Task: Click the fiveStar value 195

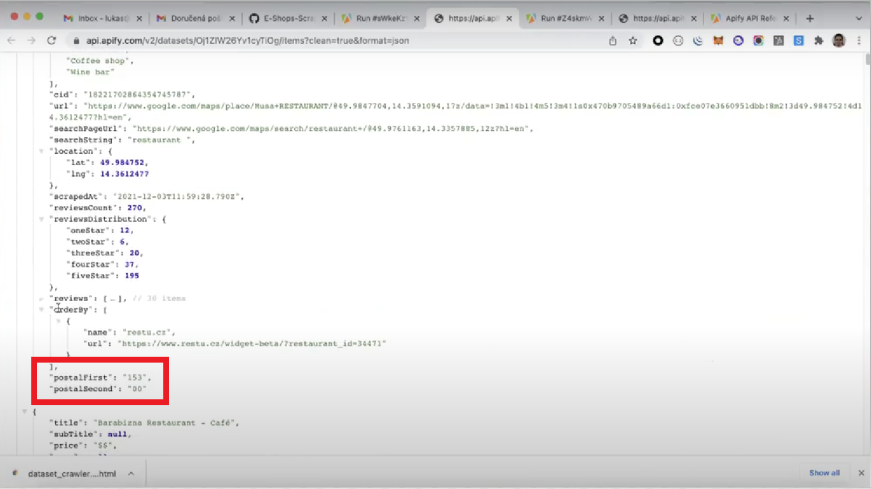Action: pos(132,276)
